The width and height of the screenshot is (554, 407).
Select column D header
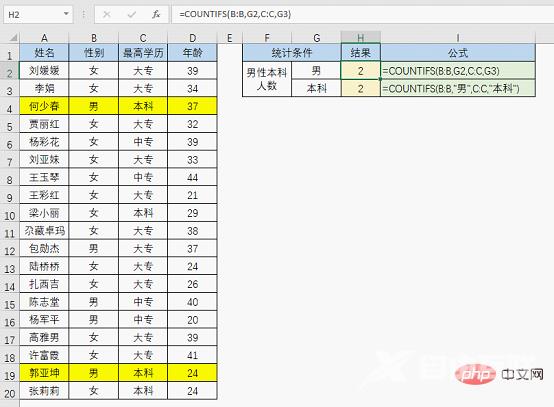(192, 38)
